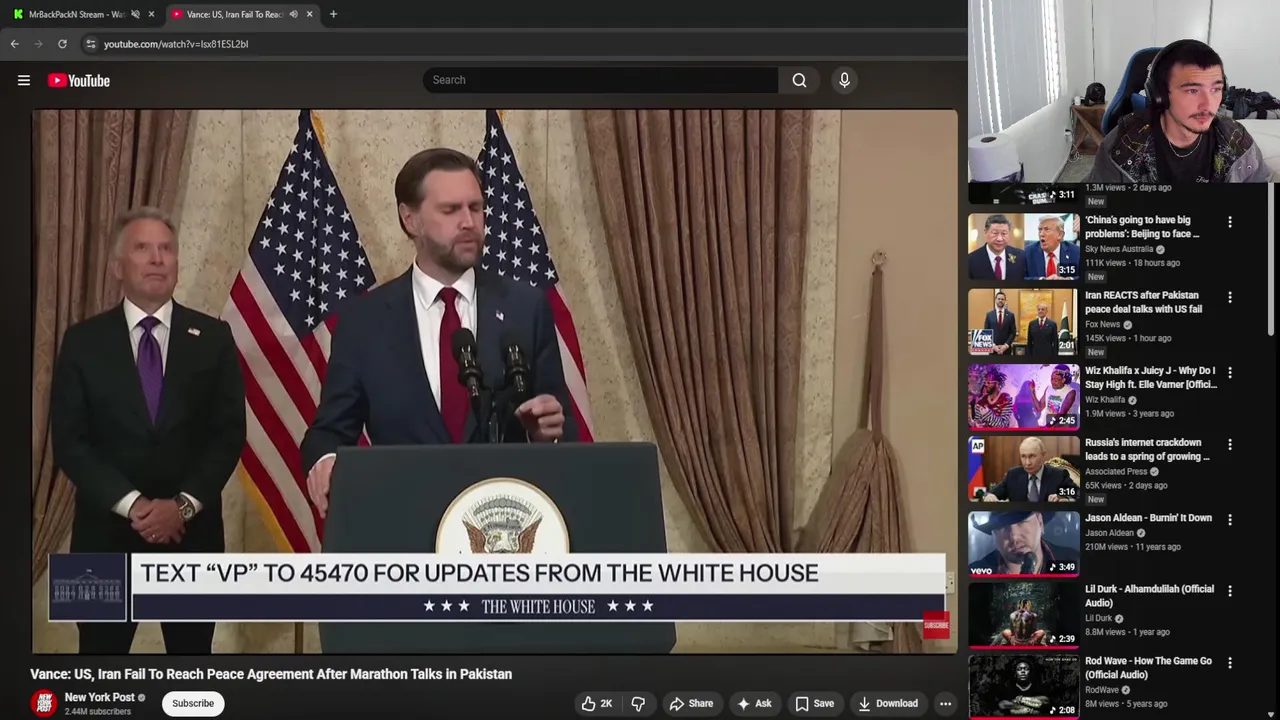Open the New York Post channel avatar
The image size is (1280, 720).
(x=44, y=703)
